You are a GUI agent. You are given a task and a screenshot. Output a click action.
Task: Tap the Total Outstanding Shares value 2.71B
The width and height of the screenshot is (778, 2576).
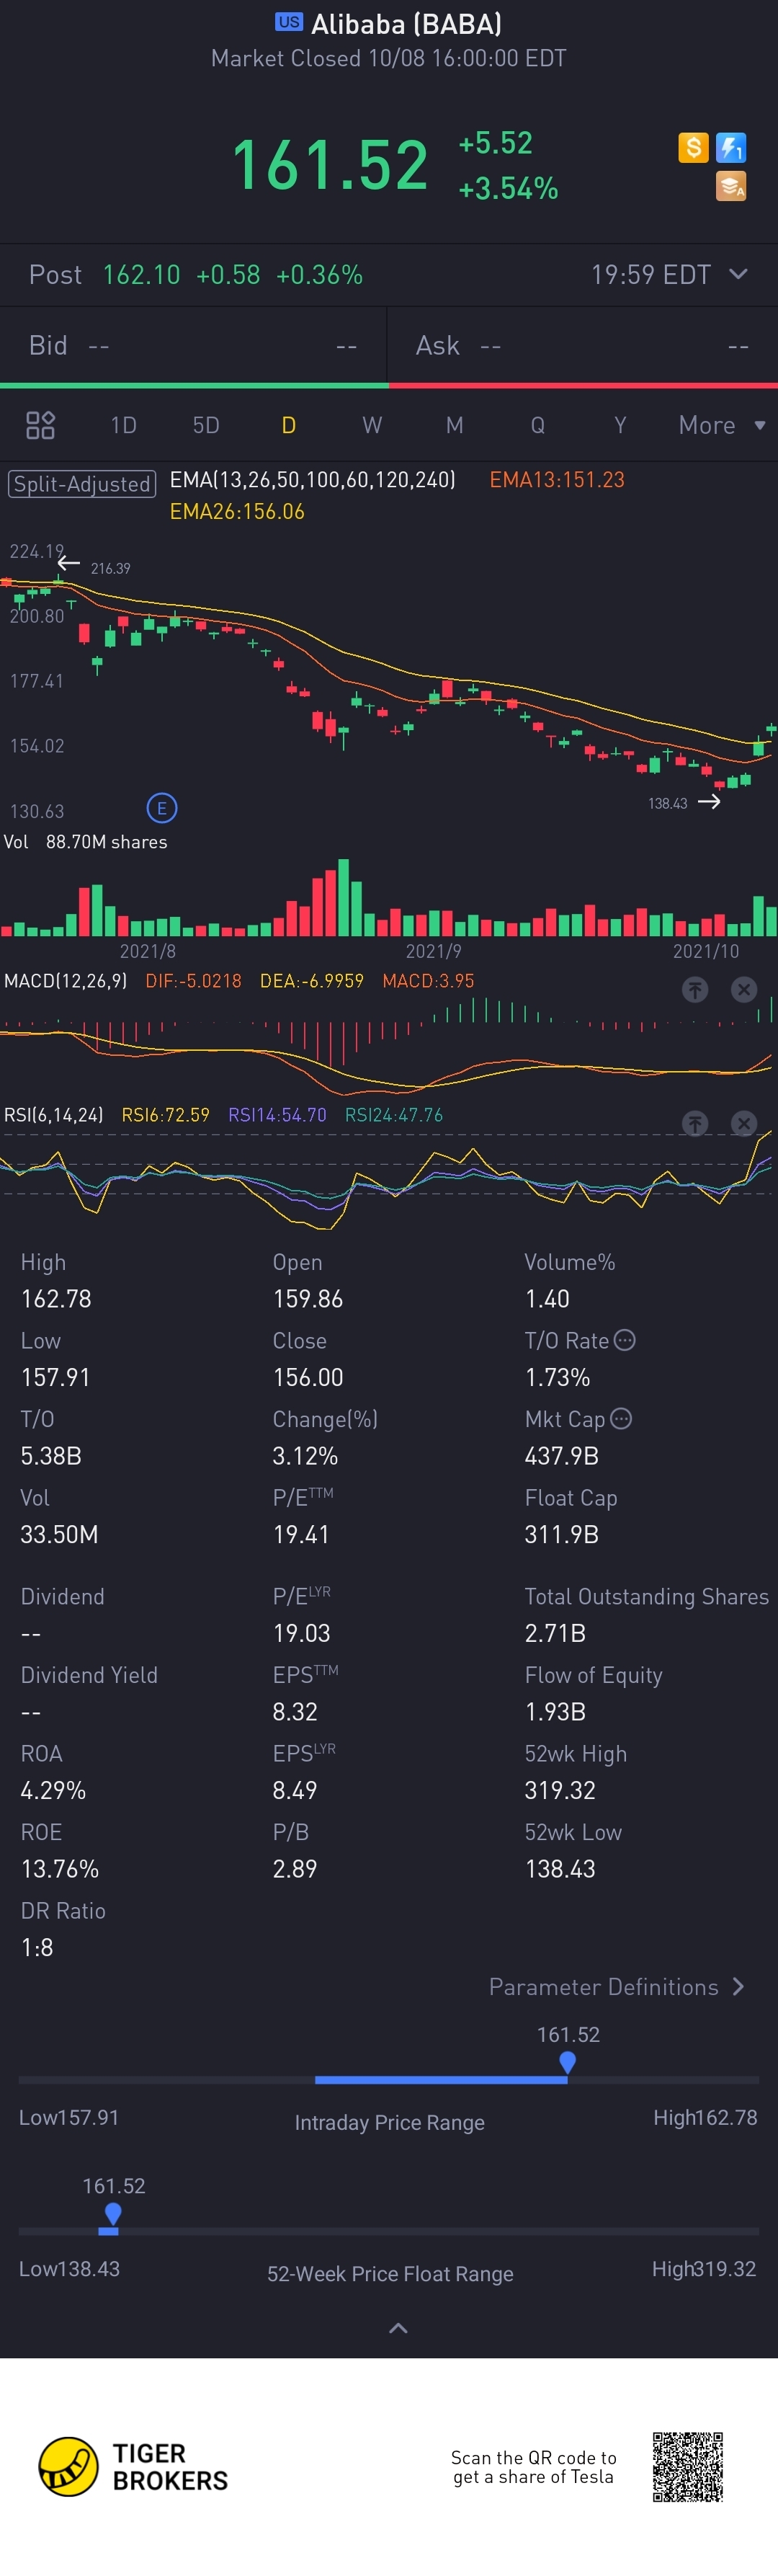pos(555,1633)
